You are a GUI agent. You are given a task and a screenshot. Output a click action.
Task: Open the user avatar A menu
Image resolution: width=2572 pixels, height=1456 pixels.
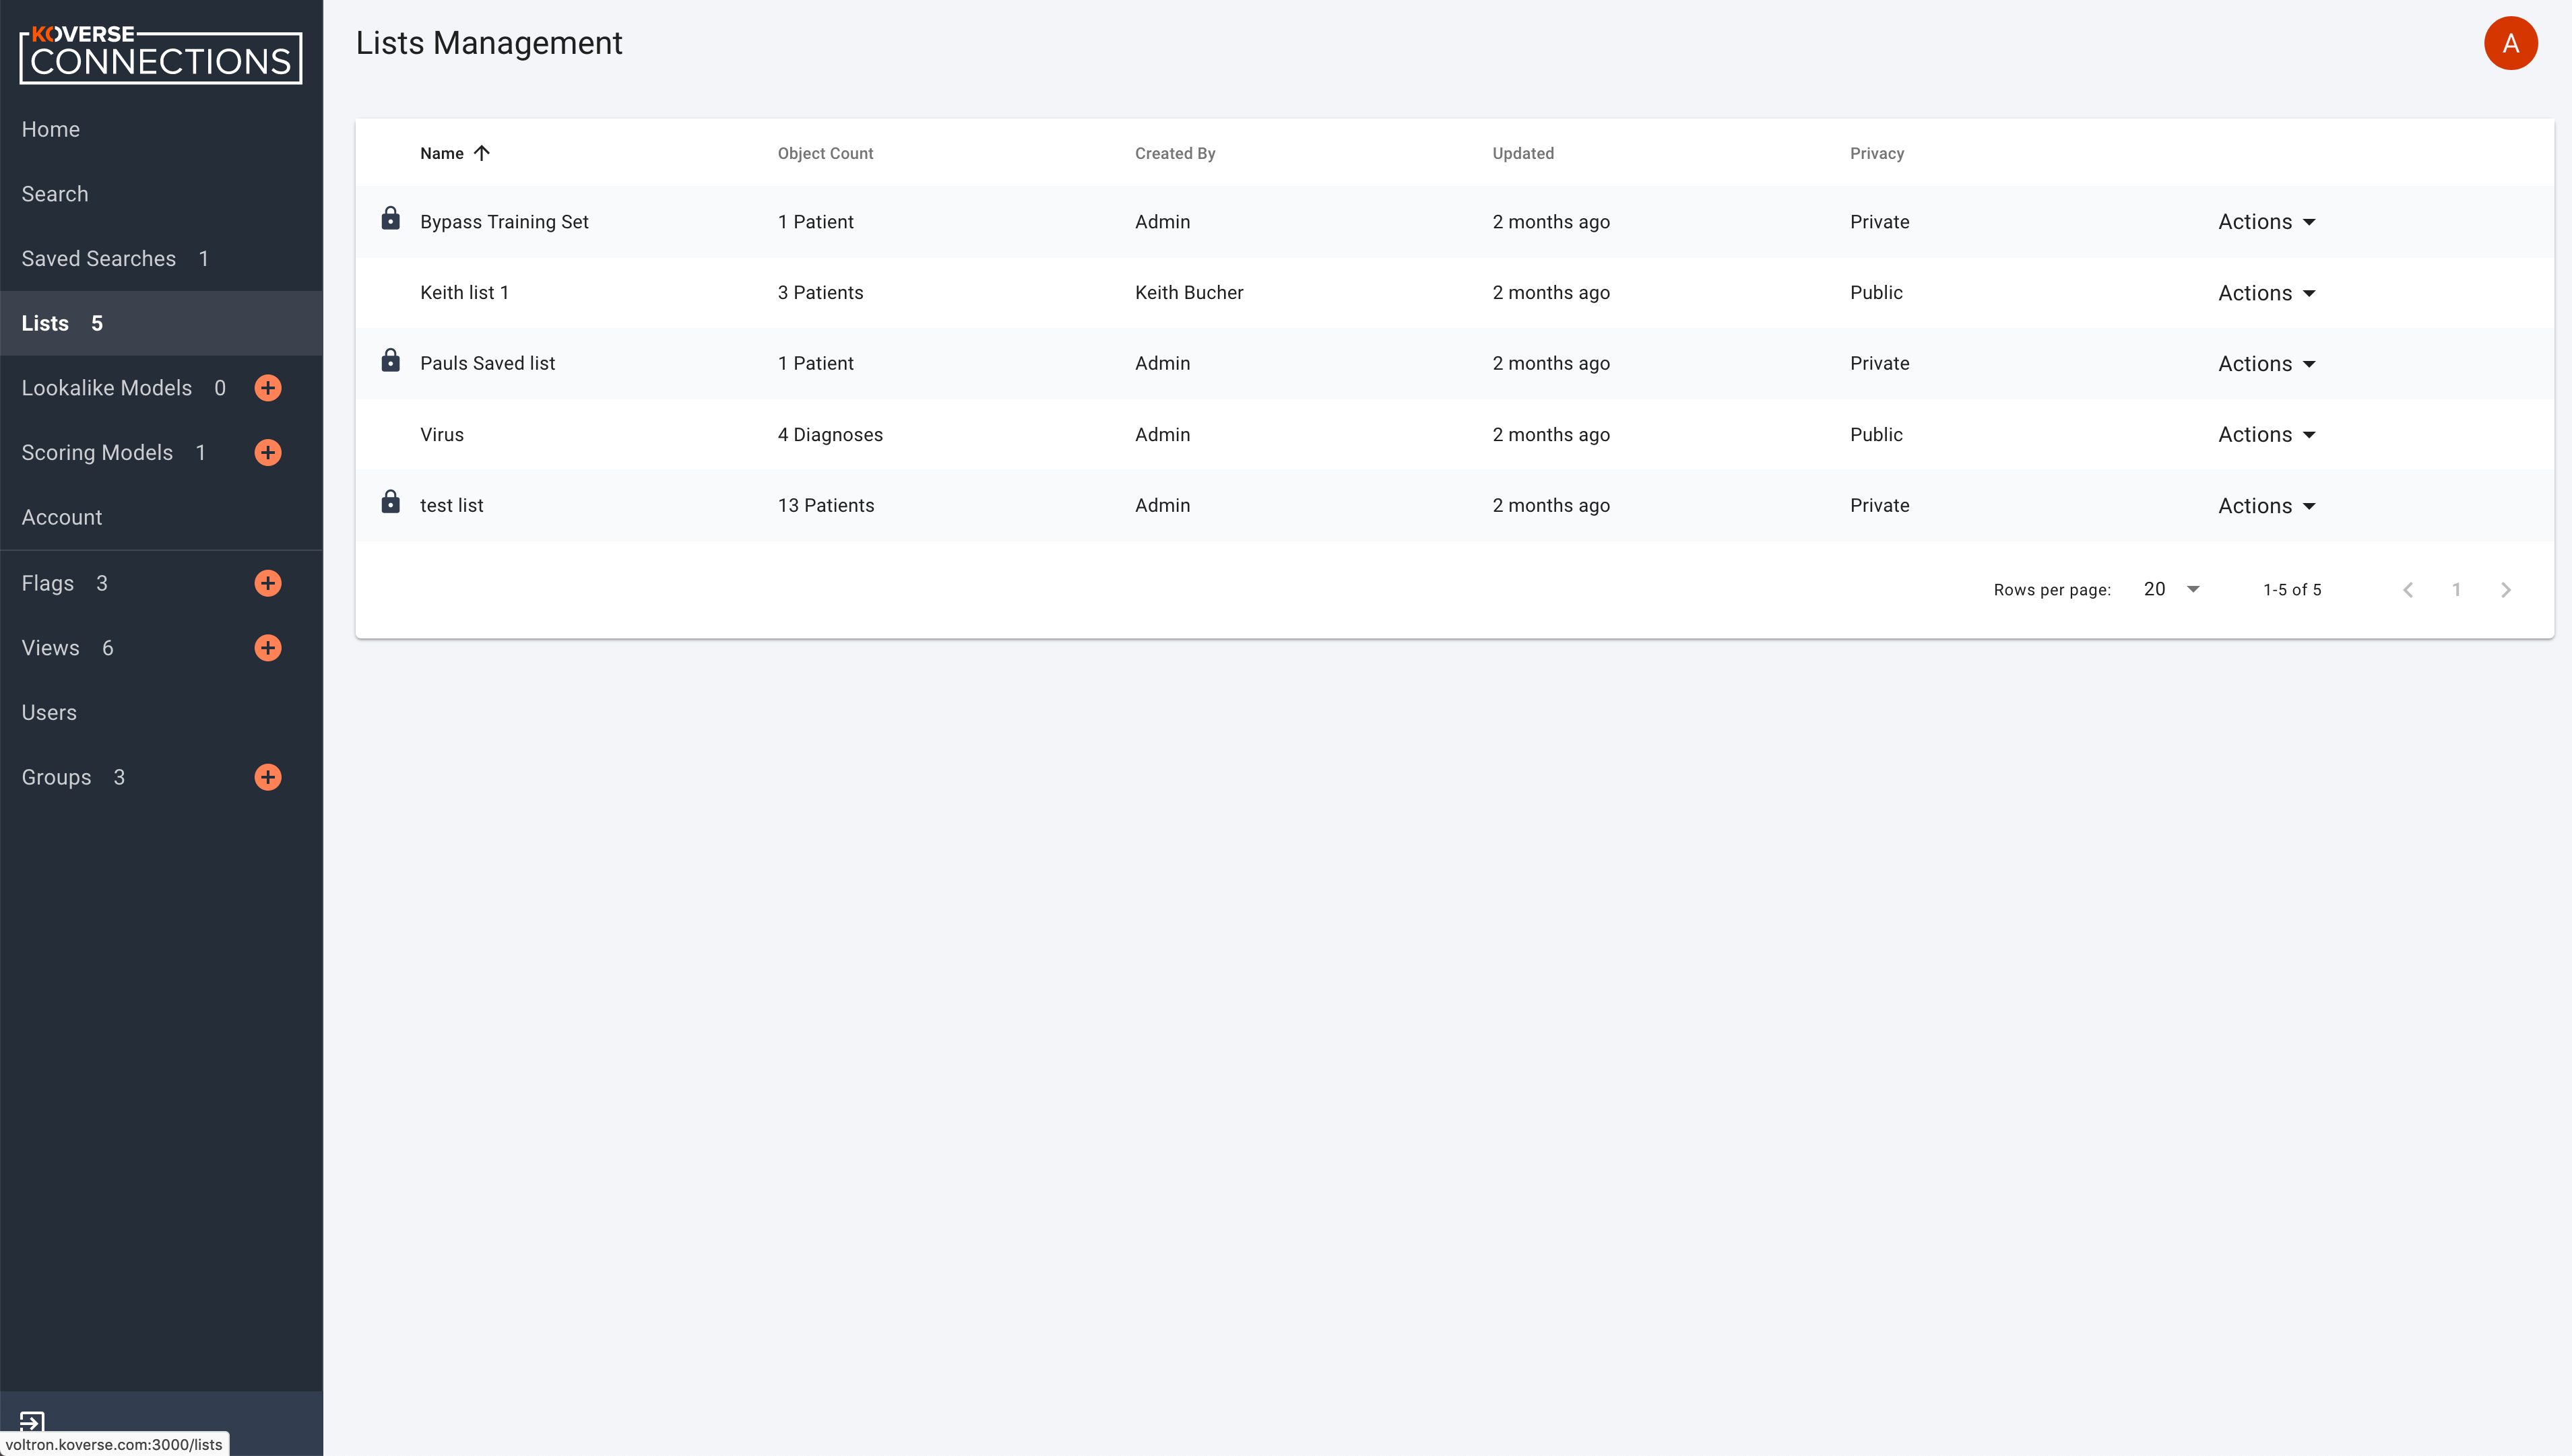(2510, 43)
